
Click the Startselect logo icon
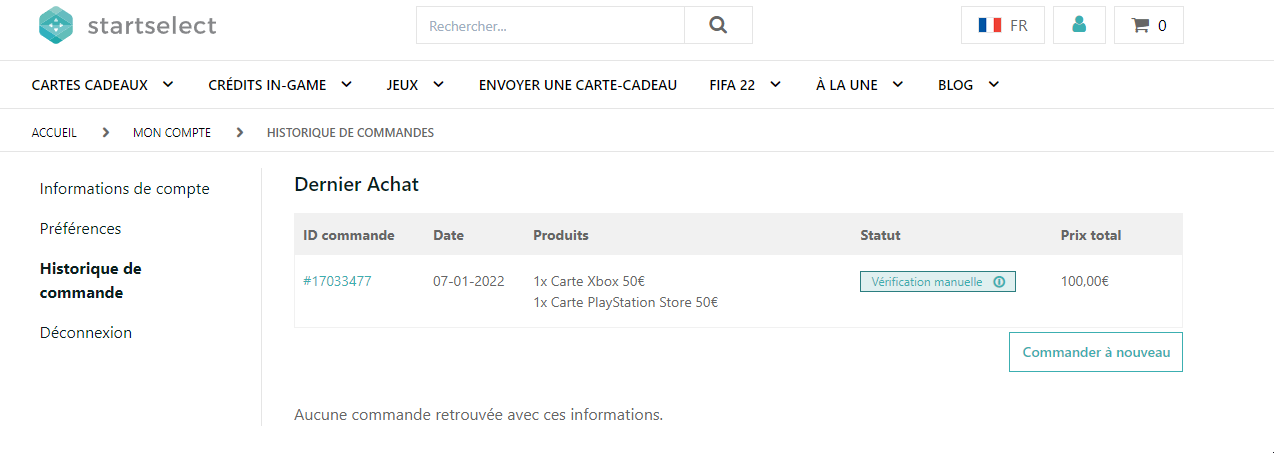56,26
